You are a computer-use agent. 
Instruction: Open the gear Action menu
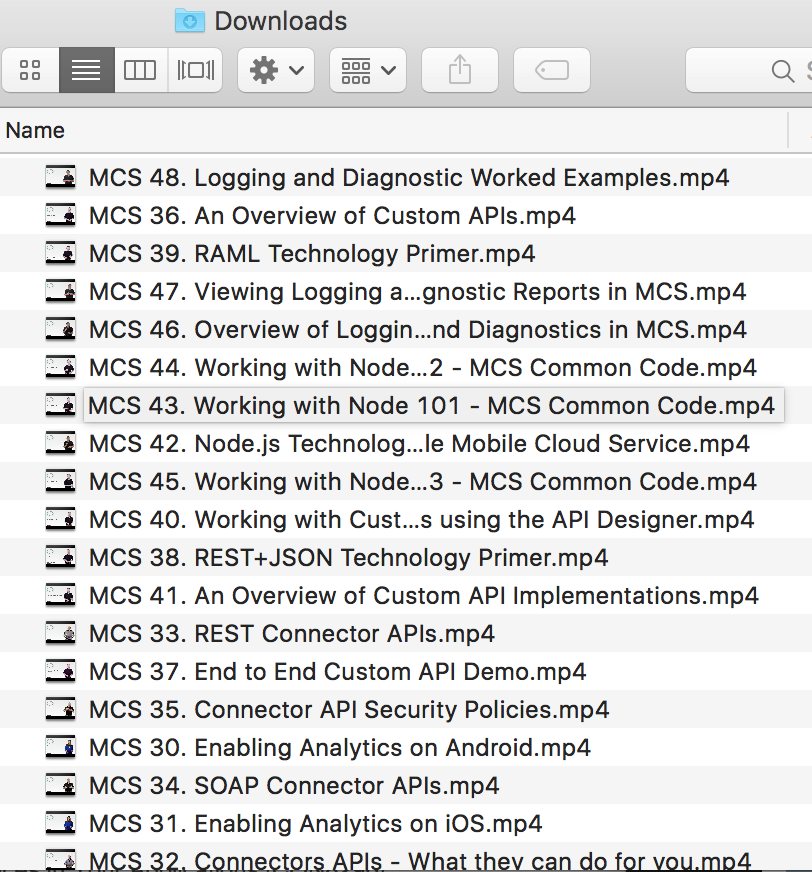click(x=276, y=70)
